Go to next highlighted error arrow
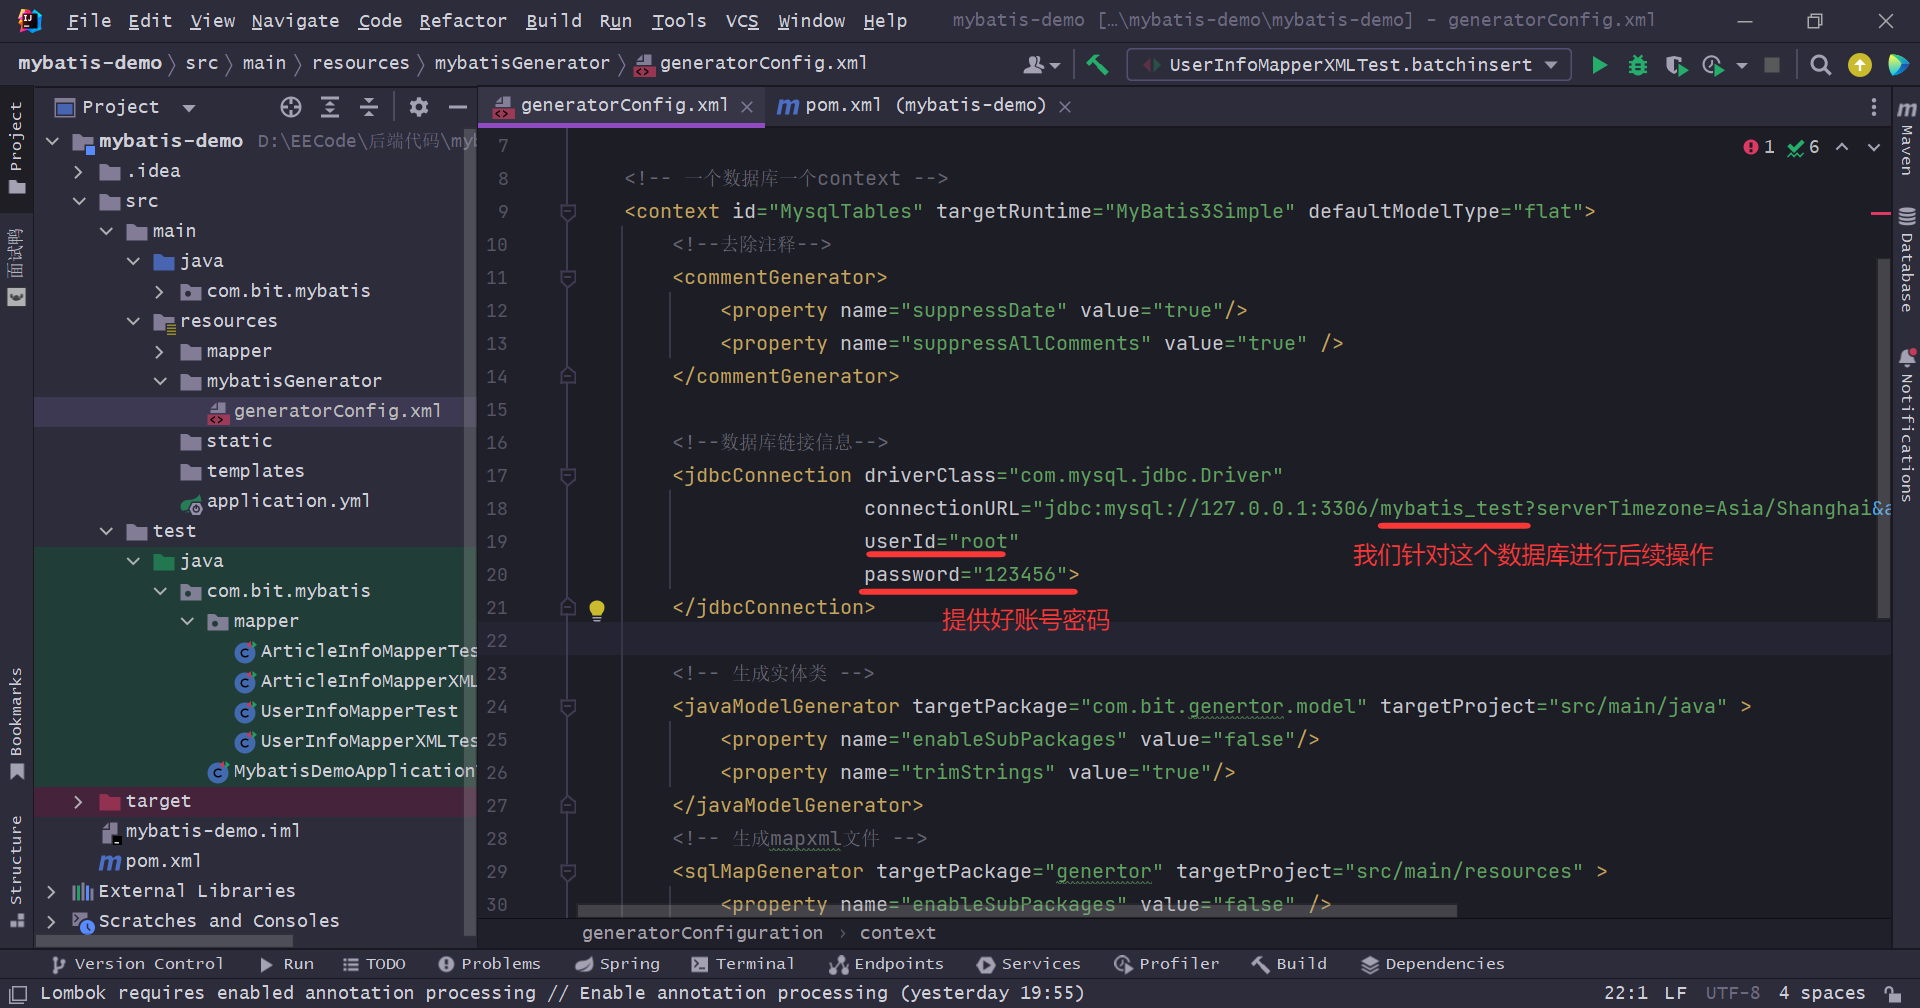This screenshot has width=1920, height=1008. click(1874, 147)
